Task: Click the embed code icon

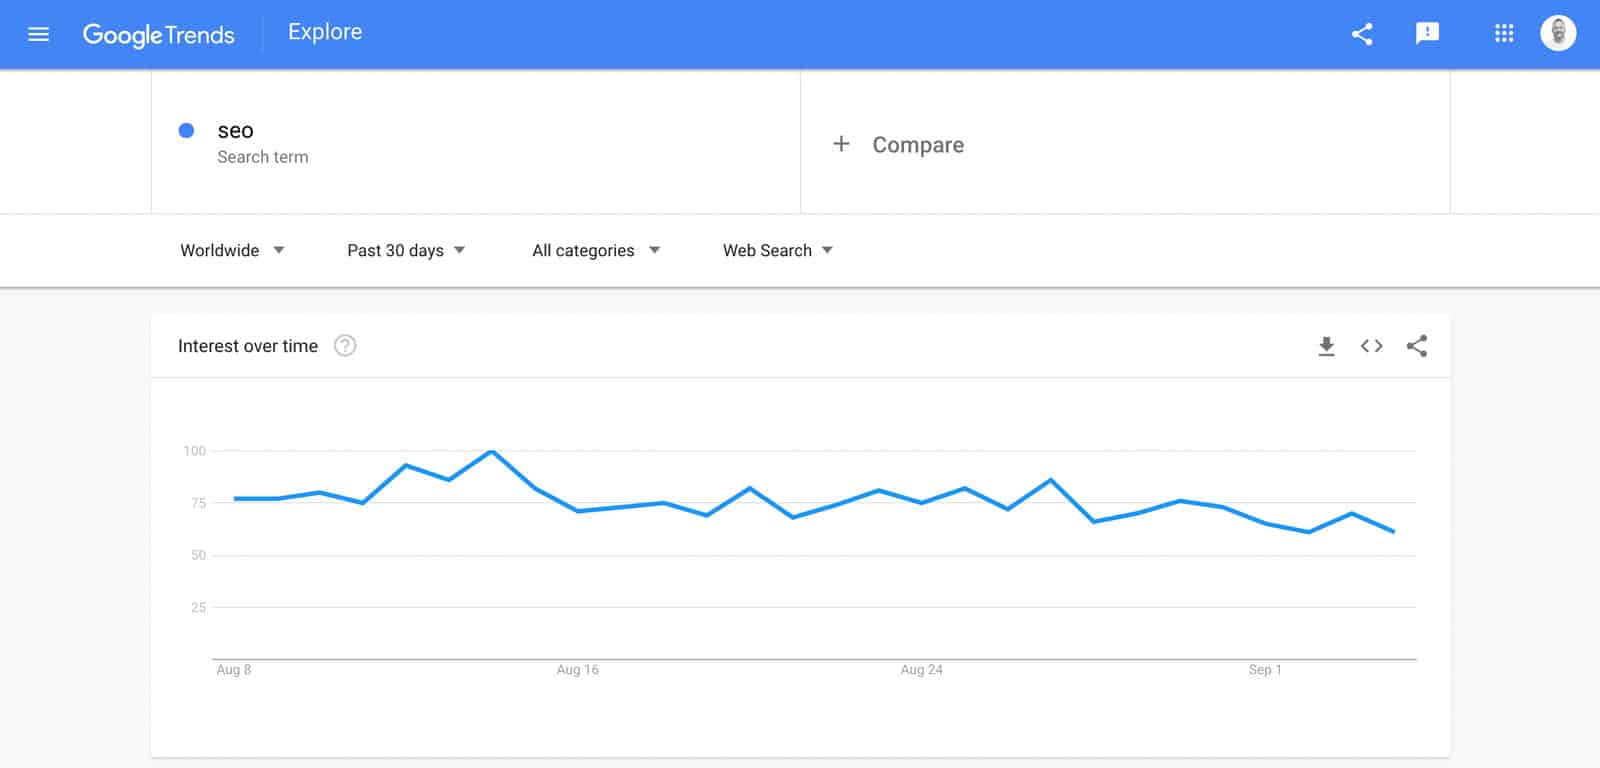Action: [x=1371, y=346]
